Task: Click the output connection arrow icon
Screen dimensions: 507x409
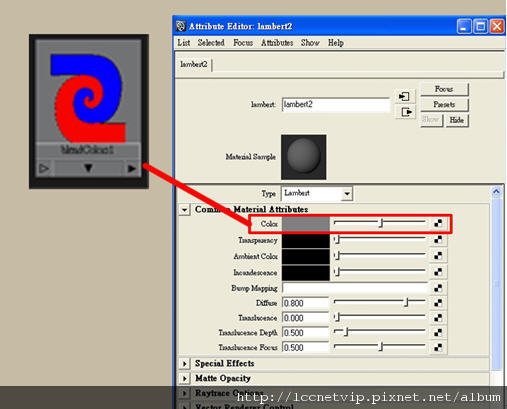Action: pyautogui.click(x=405, y=112)
